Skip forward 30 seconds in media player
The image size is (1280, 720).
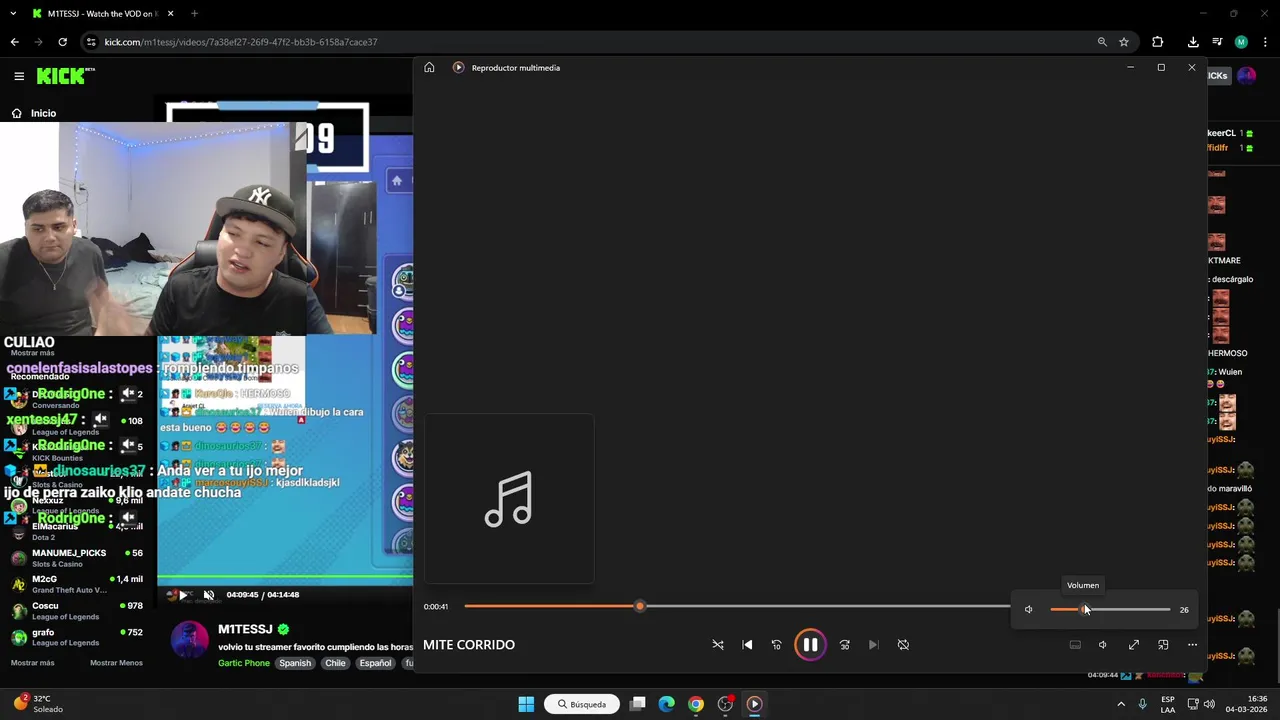click(844, 645)
